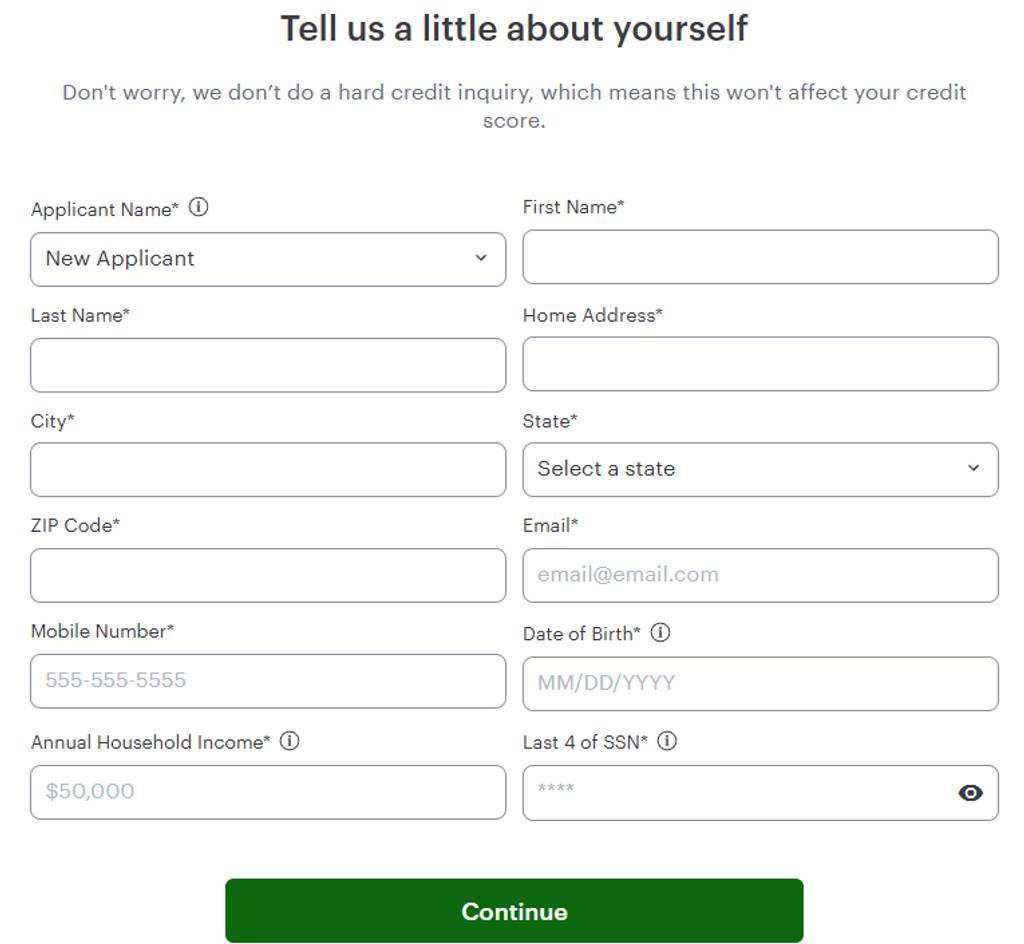Focus the First Name text field
Viewport: 1024px width, 944px height.
(x=759, y=257)
